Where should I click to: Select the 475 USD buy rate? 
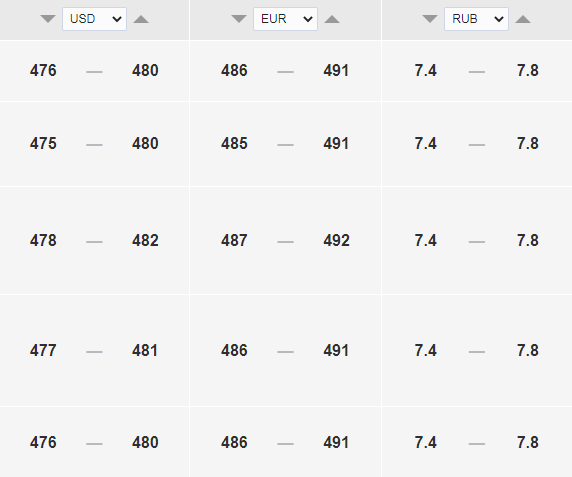43,144
